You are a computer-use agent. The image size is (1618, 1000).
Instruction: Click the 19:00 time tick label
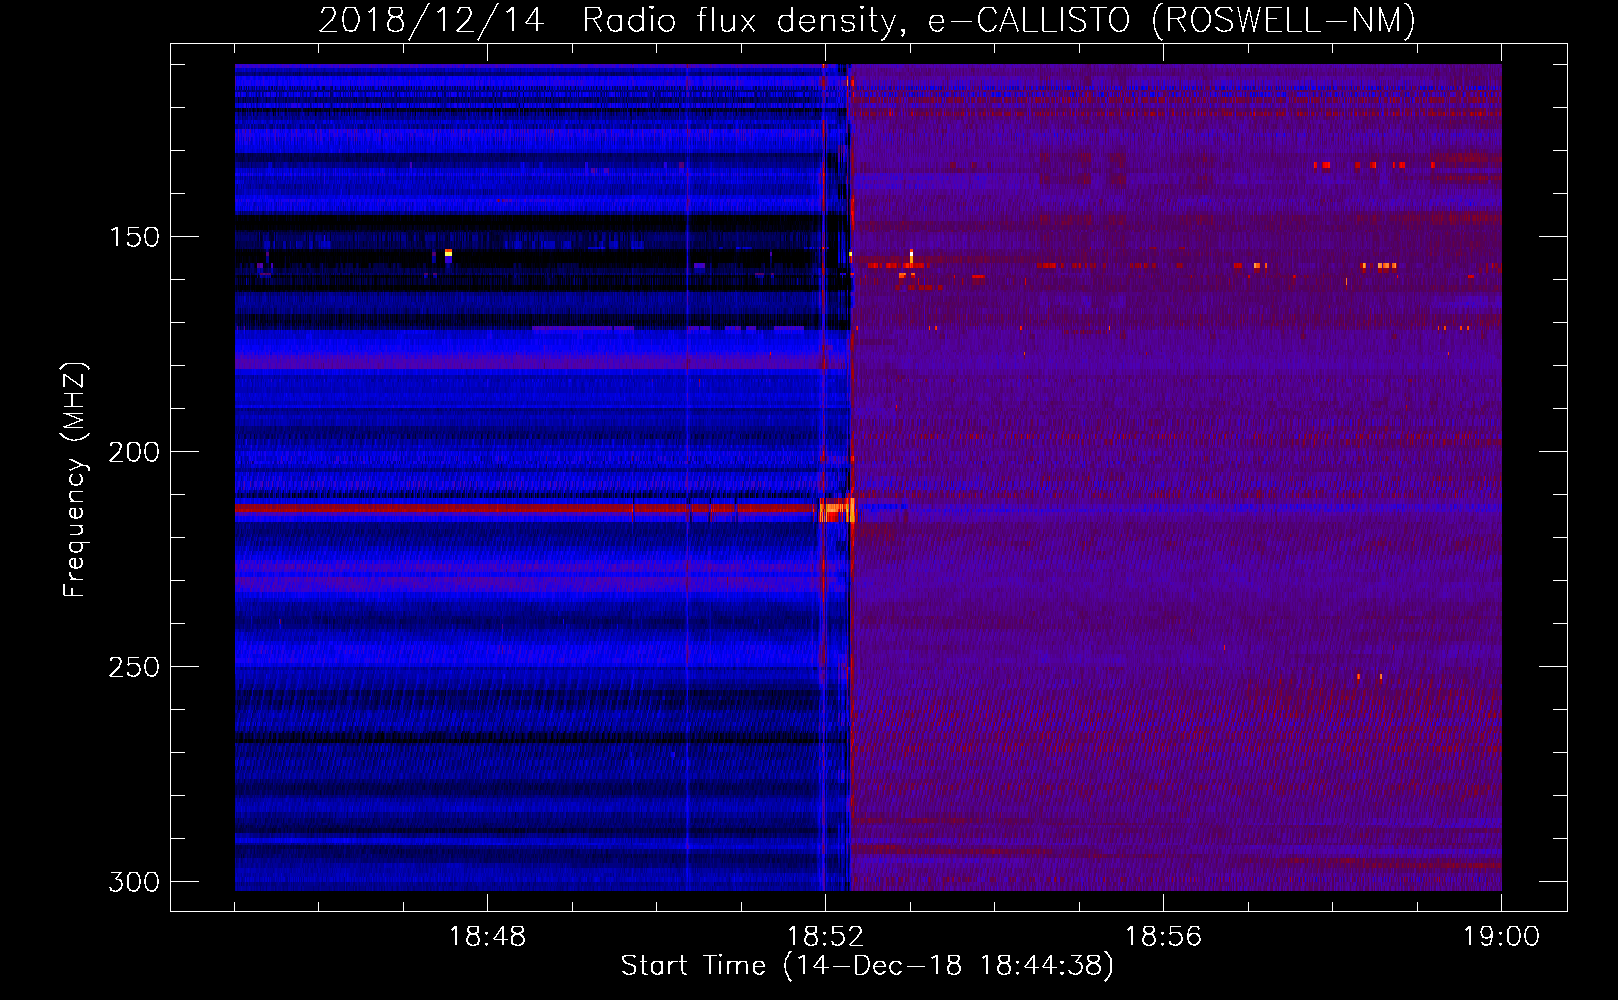coord(1501,937)
